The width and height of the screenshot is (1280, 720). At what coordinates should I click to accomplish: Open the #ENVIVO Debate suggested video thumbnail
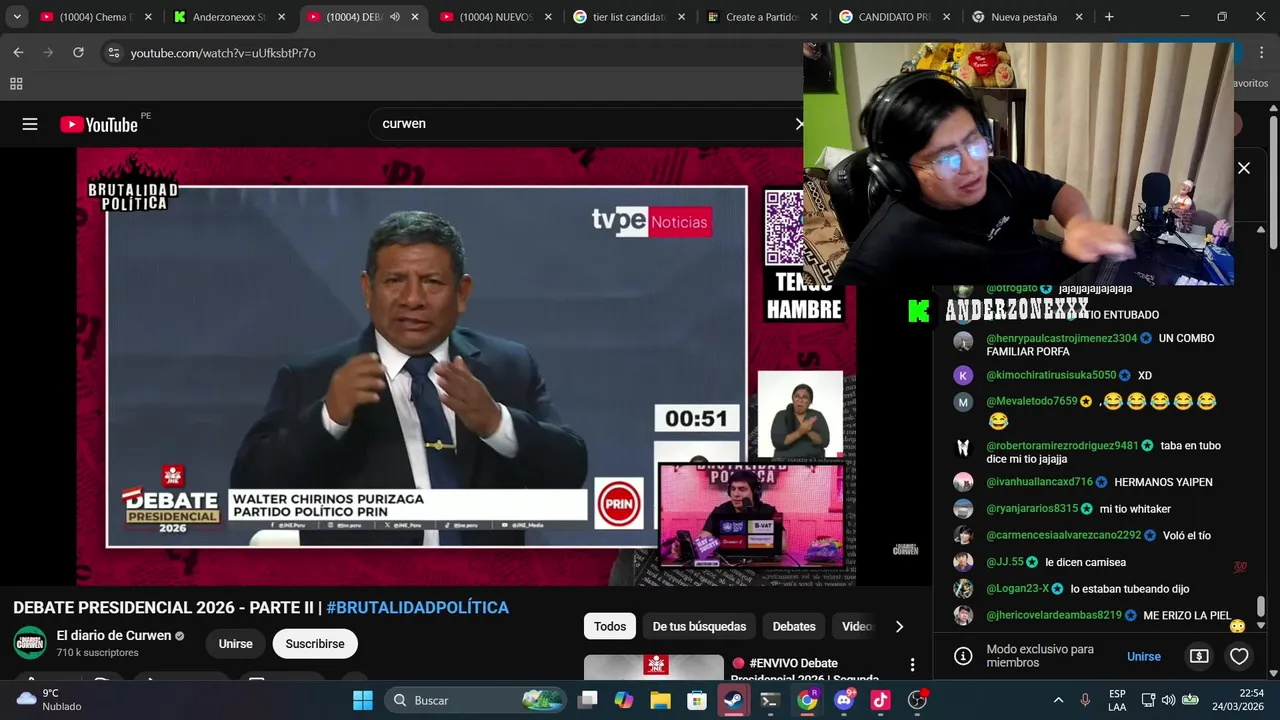pyautogui.click(x=654, y=668)
